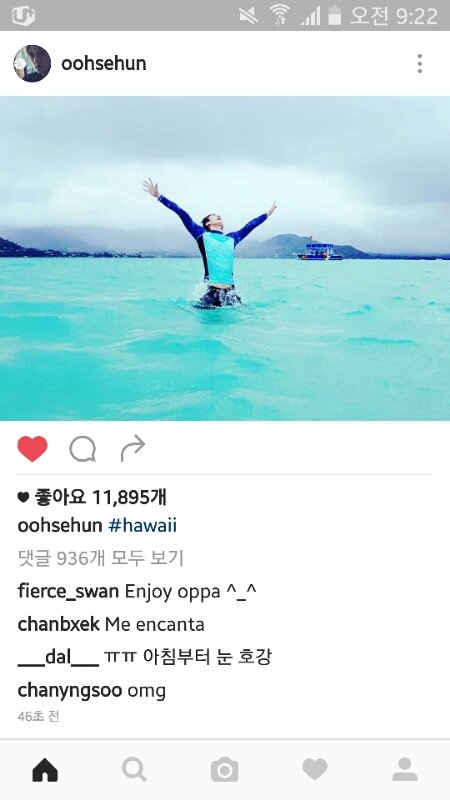Open the Profile tab person icon
This screenshot has height=800, width=450.
pyautogui.click(x=405, y=769)
